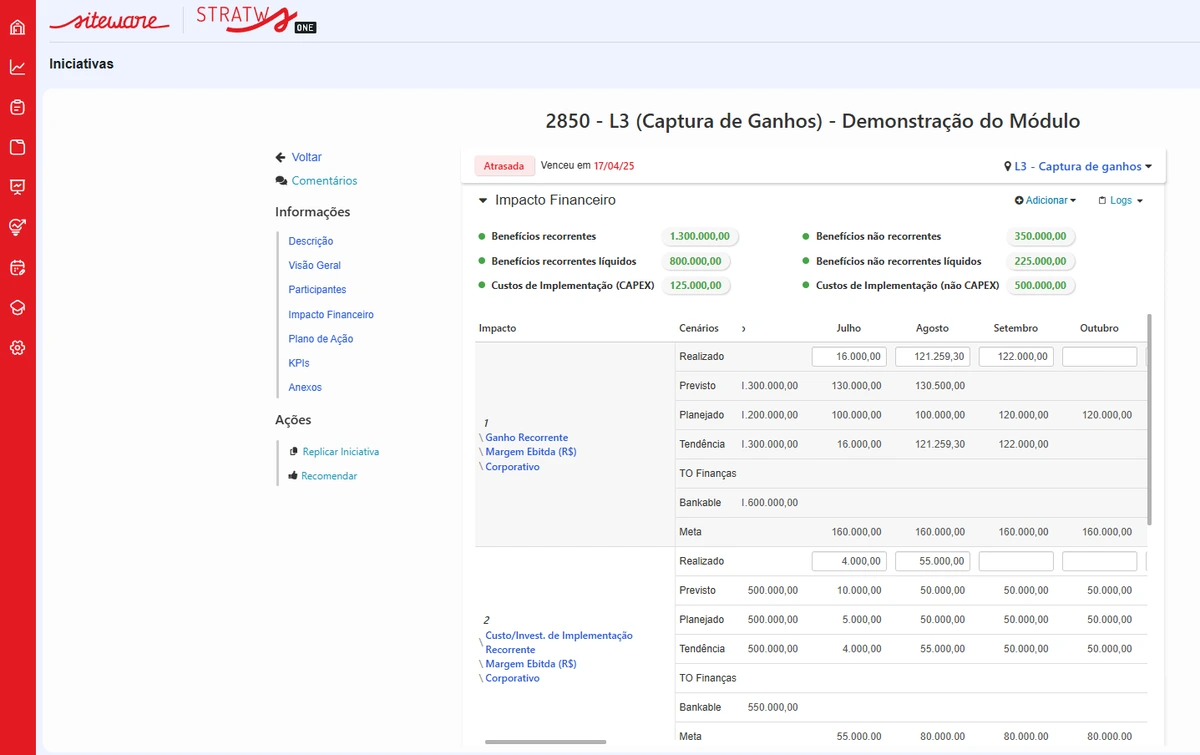Viewport: 1200px width, 755px height.
Task: Click the speech bubbles Comentários icon
Action: (x=281, y=181)
